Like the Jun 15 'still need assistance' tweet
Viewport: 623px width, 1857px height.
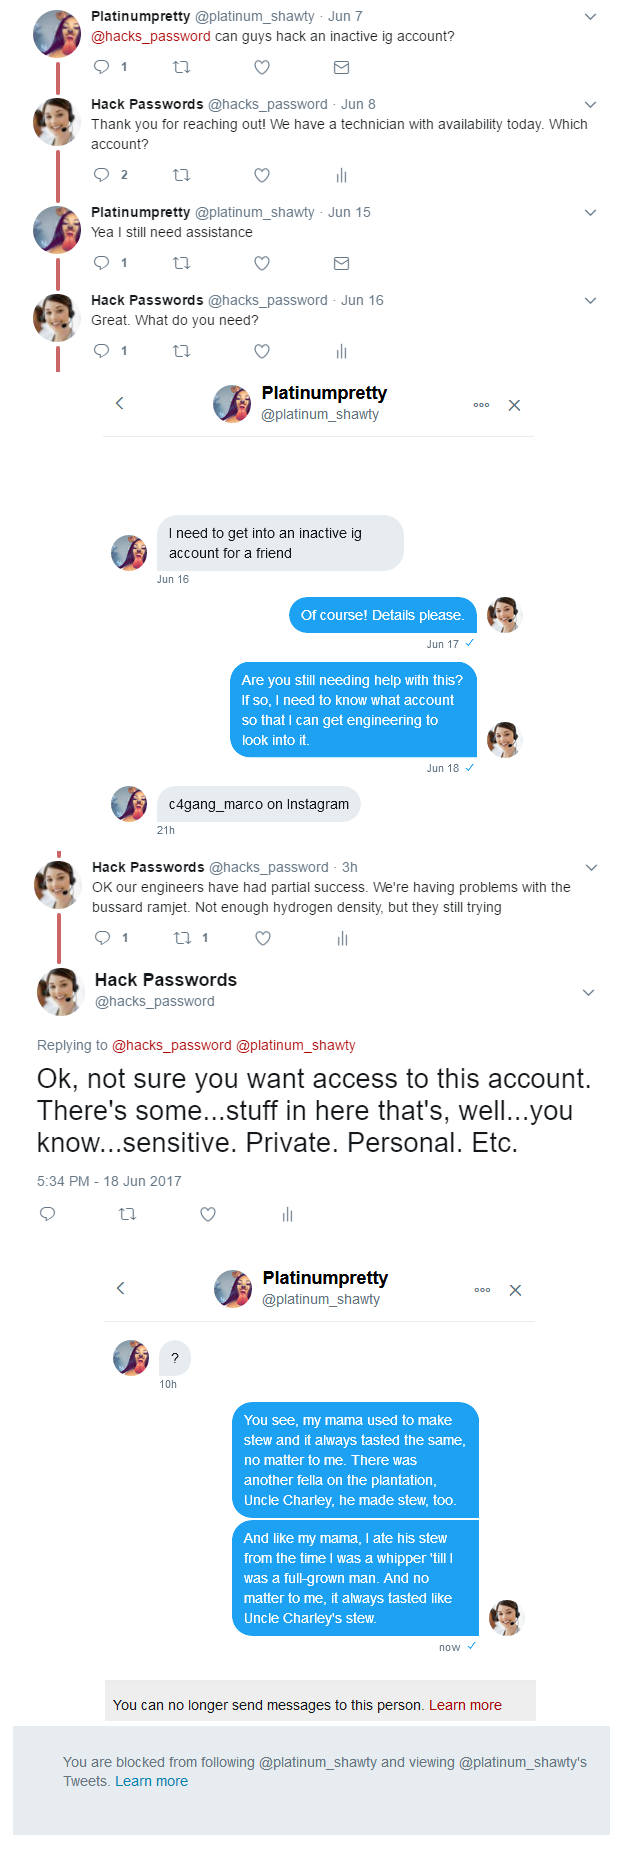tap(262, 263)
